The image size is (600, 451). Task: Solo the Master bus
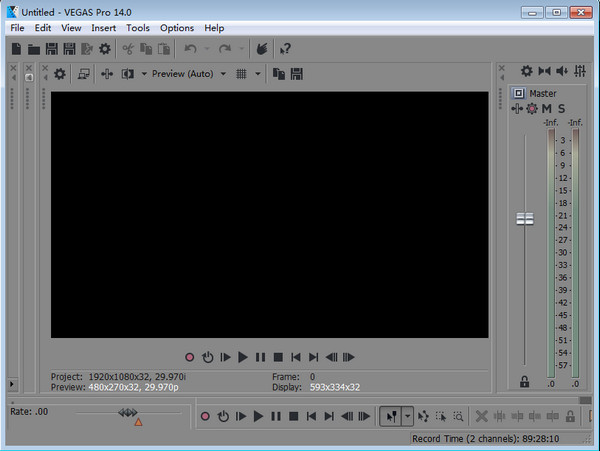click(562, 108)
